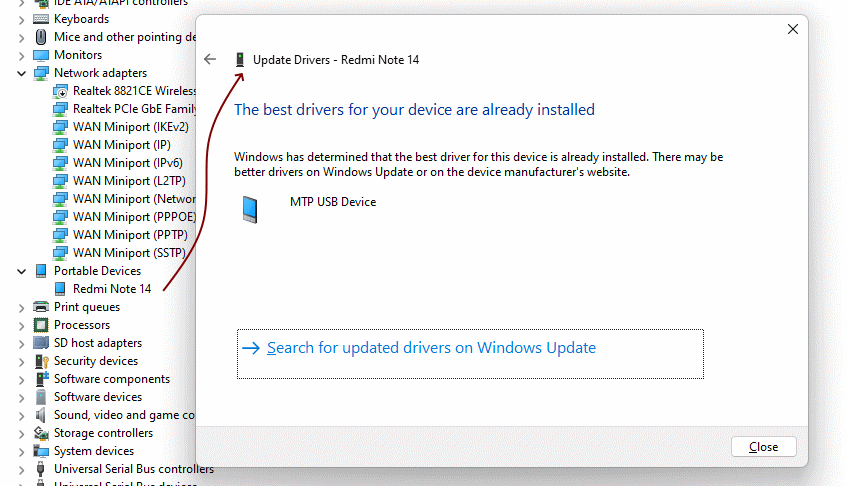Click the Universal Serial Bus controllers icon

[x=41, y=469]
